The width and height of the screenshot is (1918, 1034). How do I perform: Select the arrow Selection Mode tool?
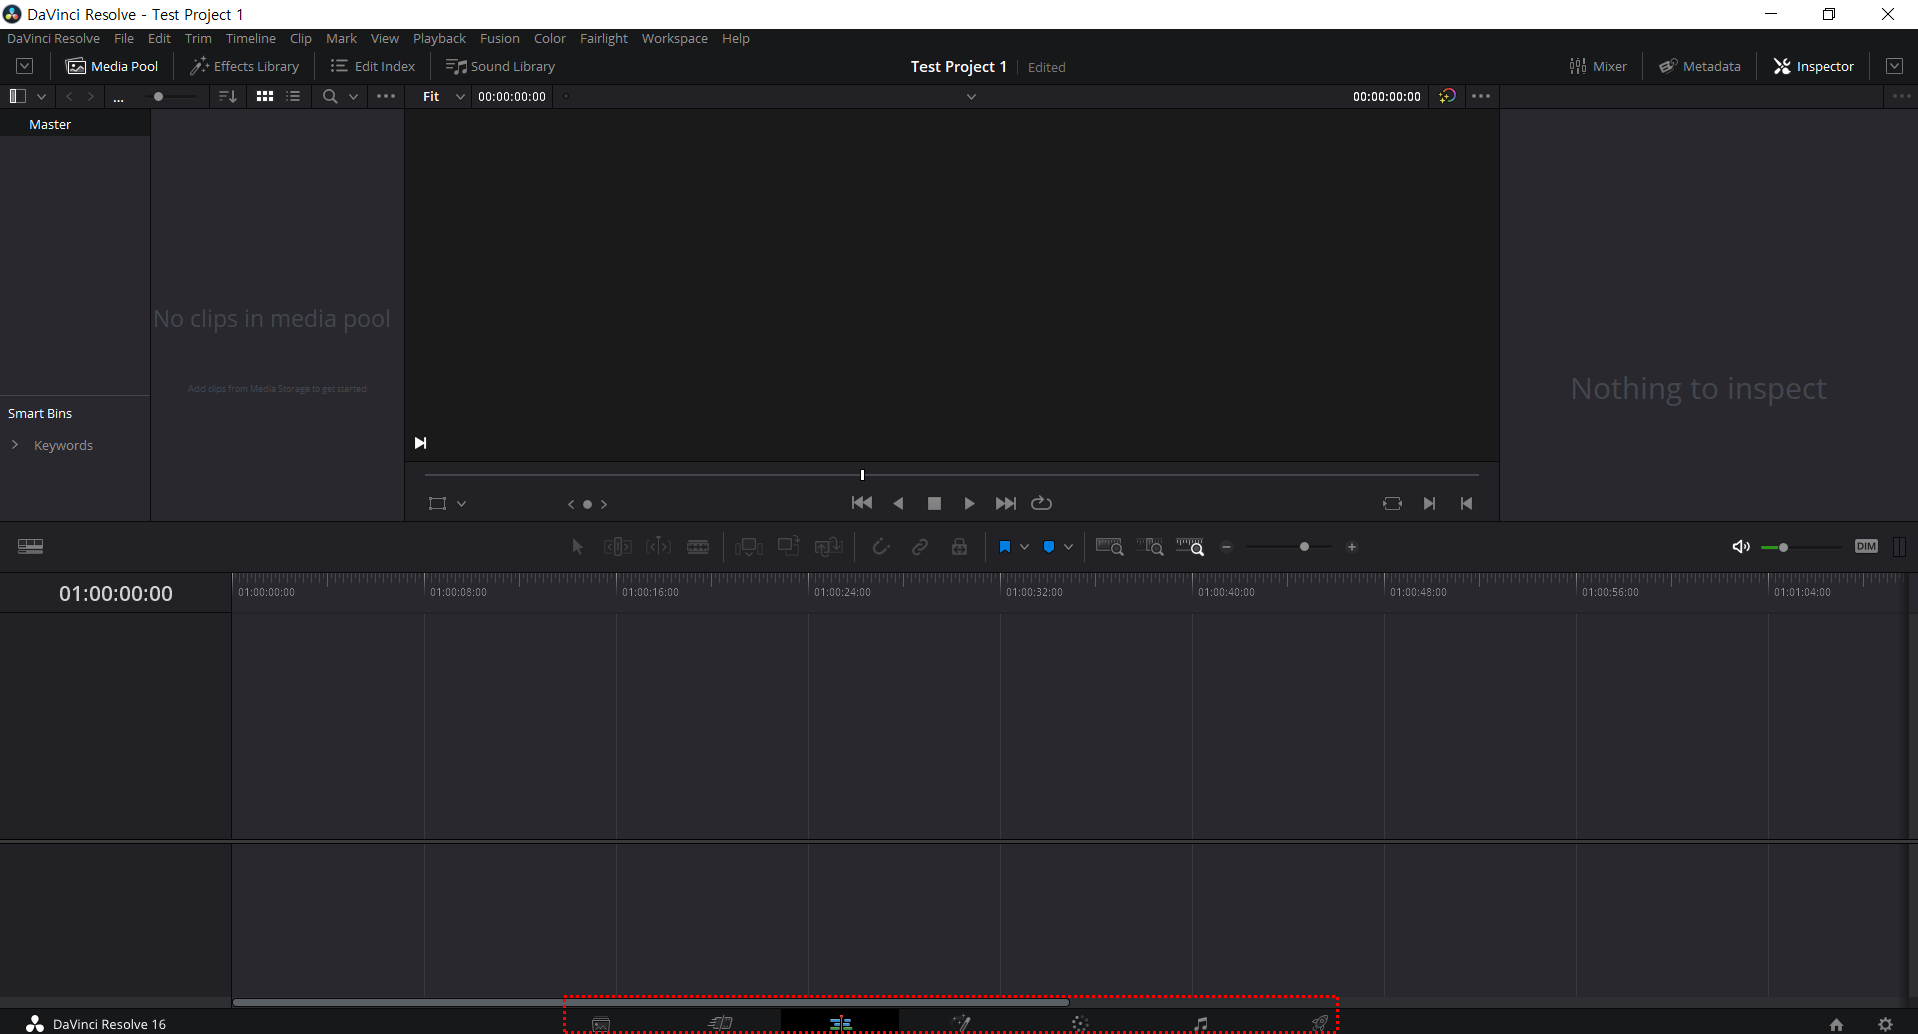(577, 547)
